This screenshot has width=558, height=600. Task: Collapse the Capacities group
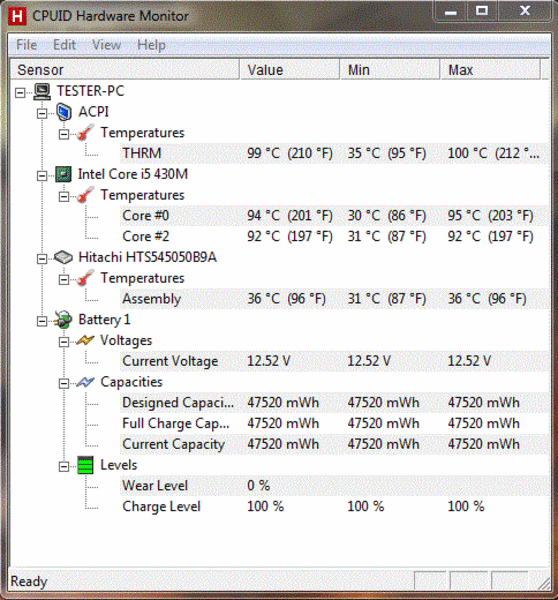64,383
